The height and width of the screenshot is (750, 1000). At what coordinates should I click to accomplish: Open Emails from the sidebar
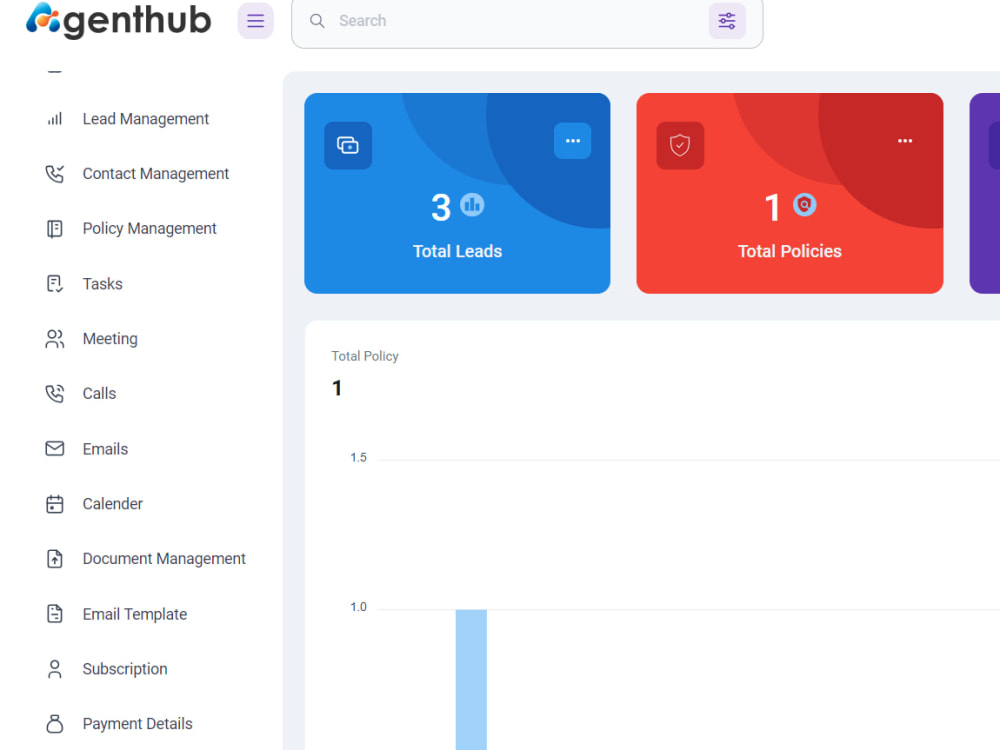[x=105, y=449]
